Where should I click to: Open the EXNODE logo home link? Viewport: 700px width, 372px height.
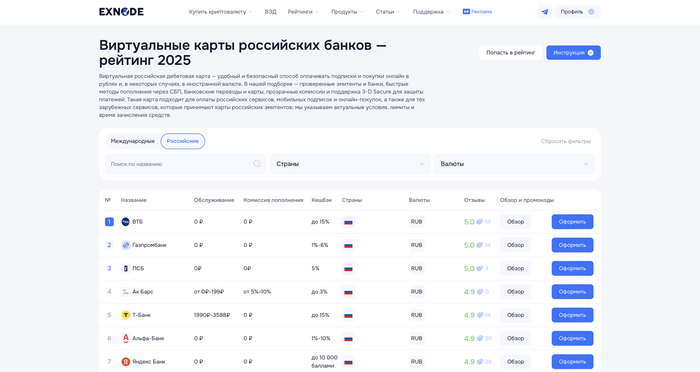click(121, 12)
